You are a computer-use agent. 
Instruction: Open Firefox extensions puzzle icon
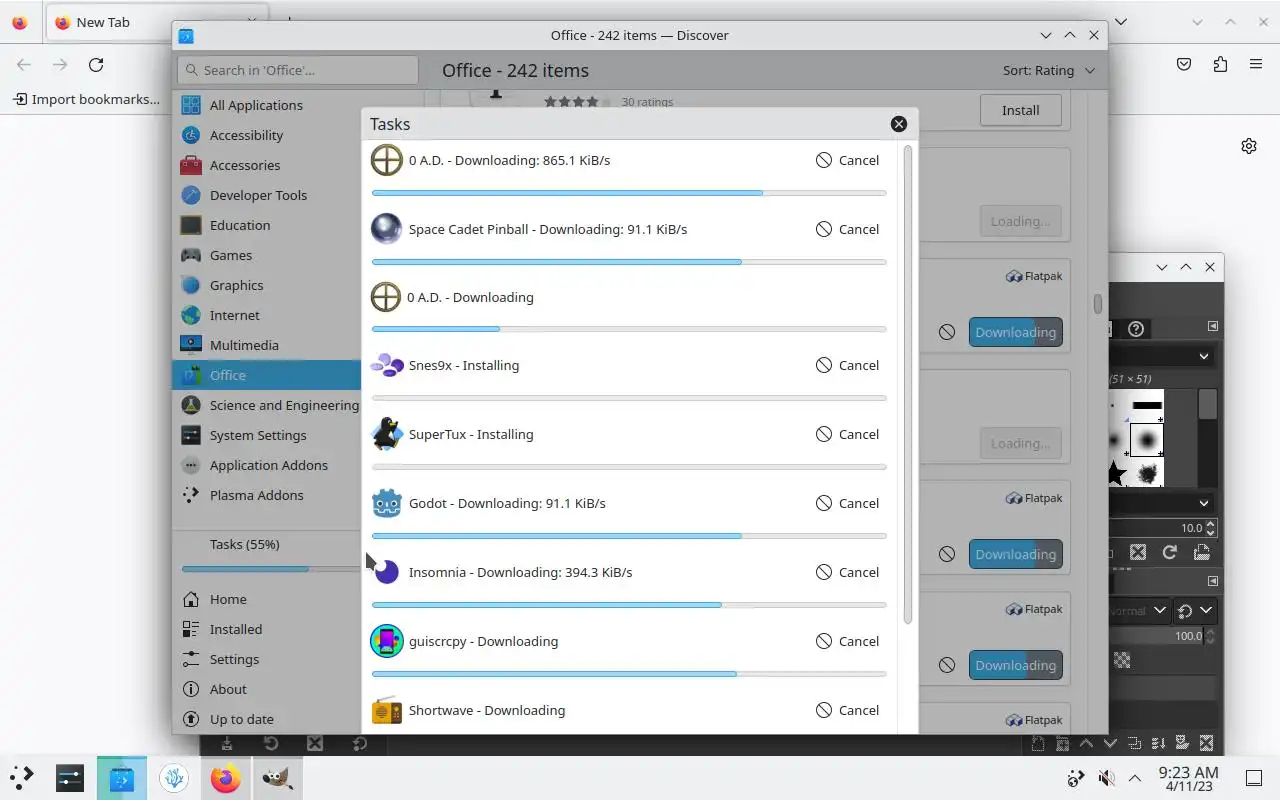click(1220, 64)
